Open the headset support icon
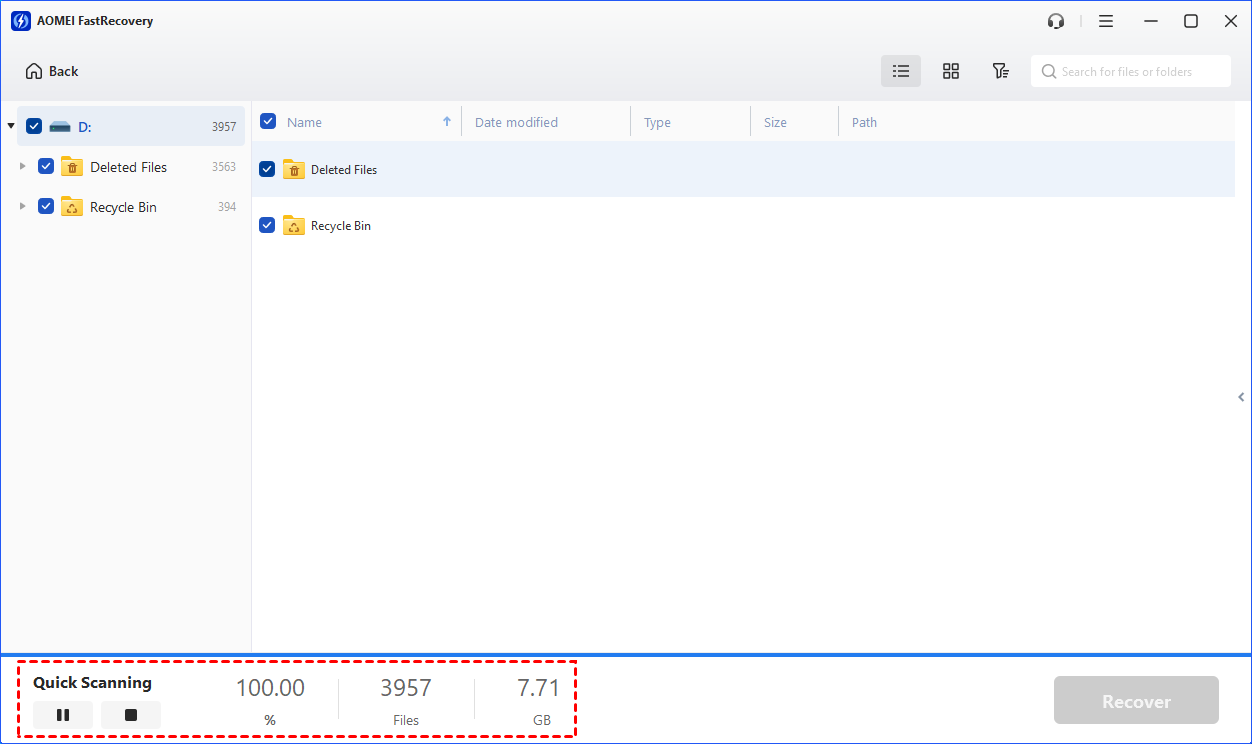Screen dimensions: 1252x744 pyautogui.click(x=1055, y=21)
